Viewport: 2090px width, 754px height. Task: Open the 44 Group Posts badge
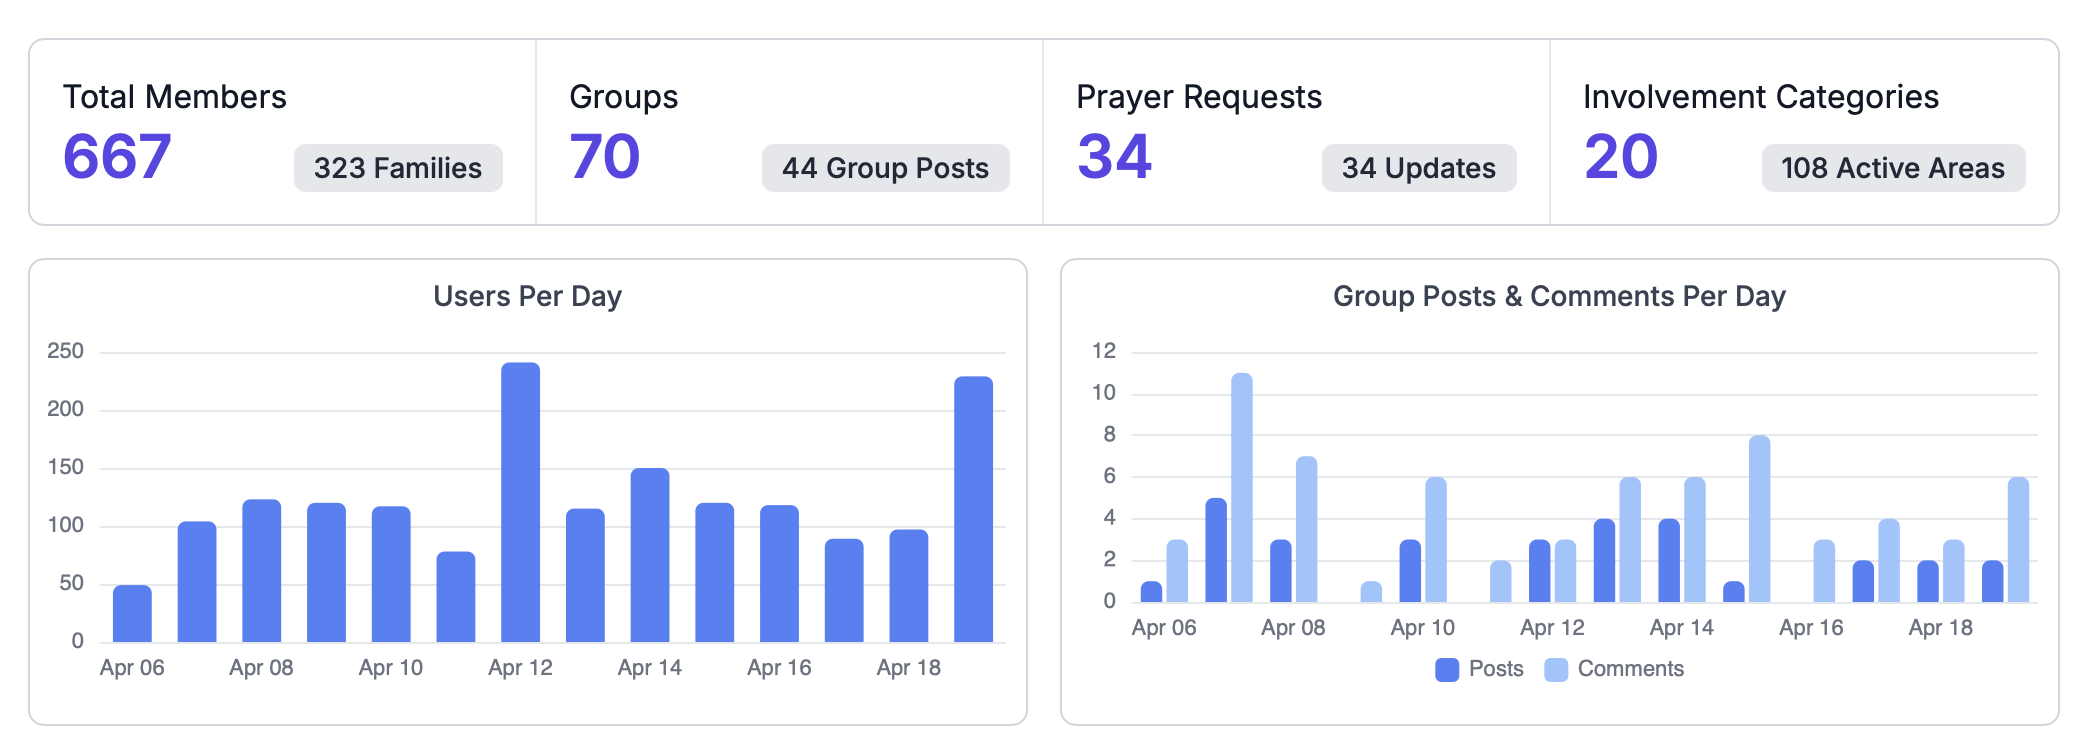point(885,168)
